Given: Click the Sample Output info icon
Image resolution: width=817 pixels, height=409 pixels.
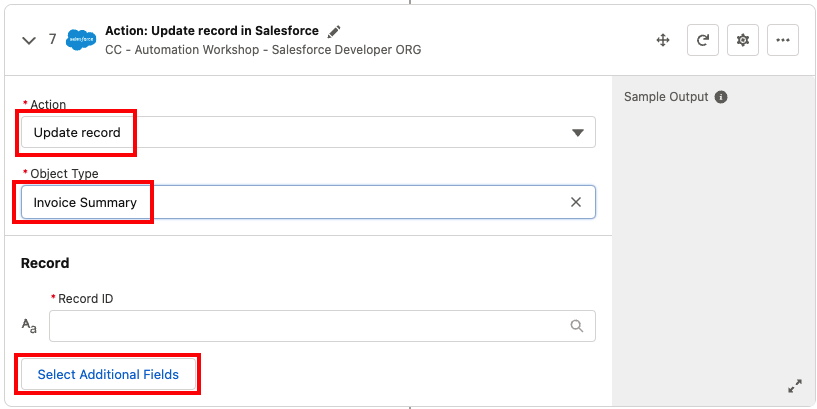Looking at the screenshot, I should [721, 97].
